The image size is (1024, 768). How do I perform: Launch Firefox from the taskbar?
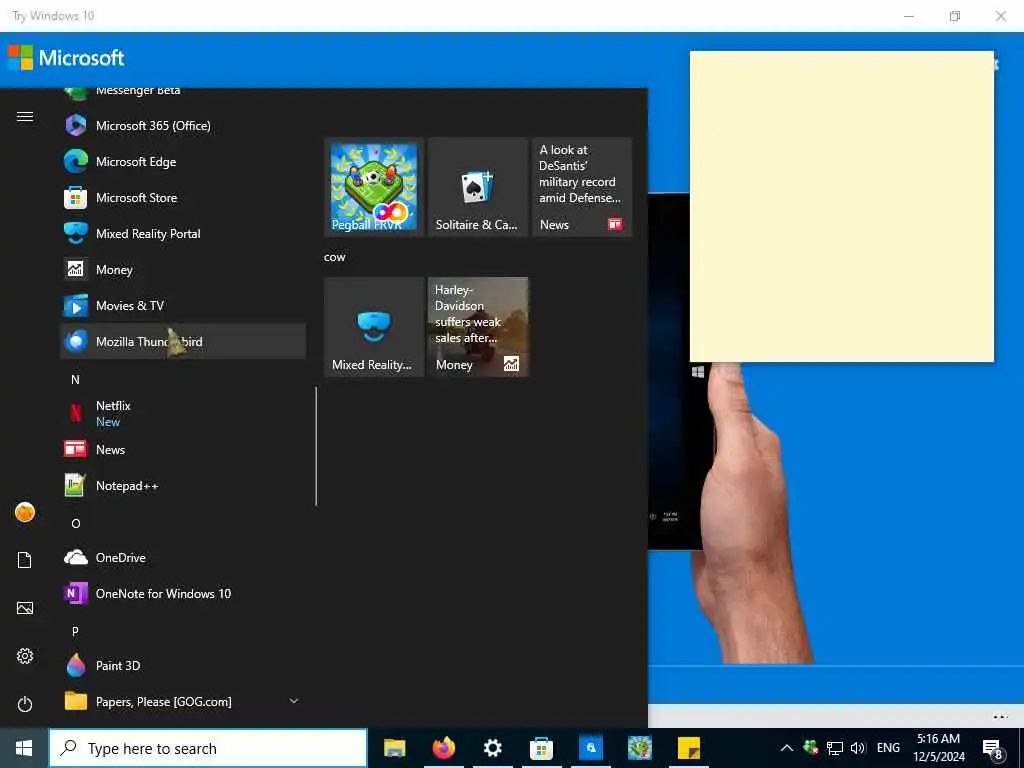pyautogui.click(x=443, y=748)
